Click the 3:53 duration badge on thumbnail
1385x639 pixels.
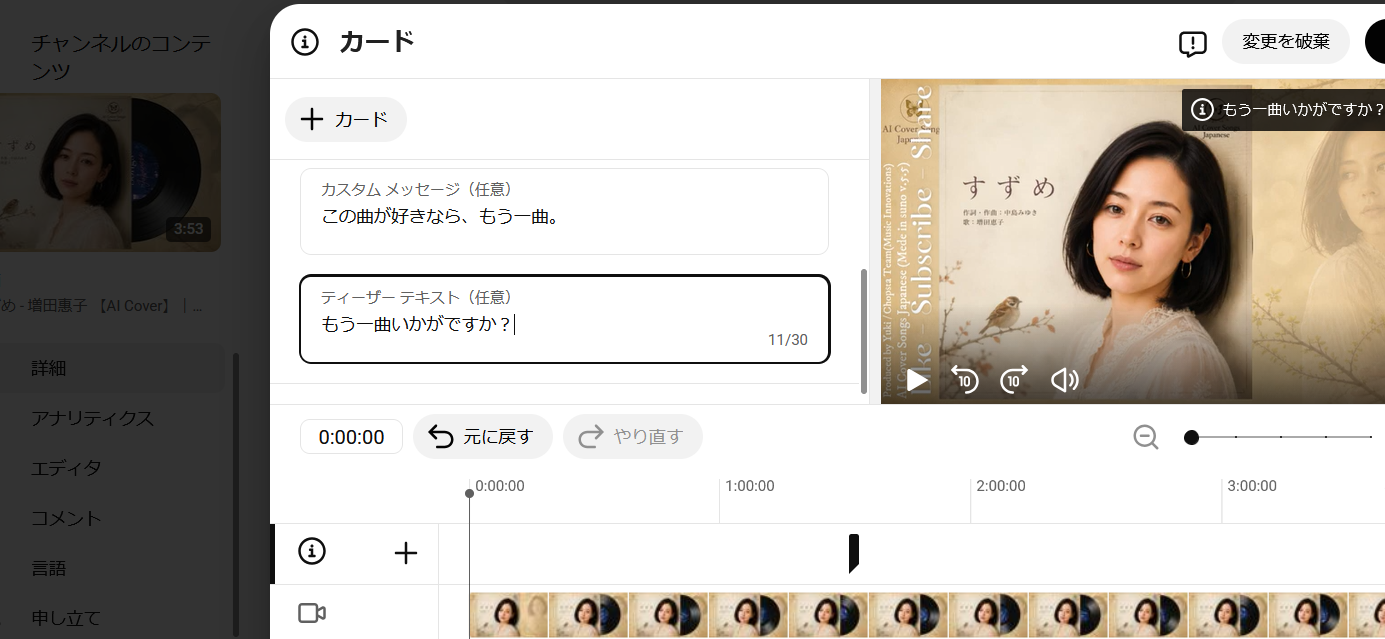click(188, 229)
